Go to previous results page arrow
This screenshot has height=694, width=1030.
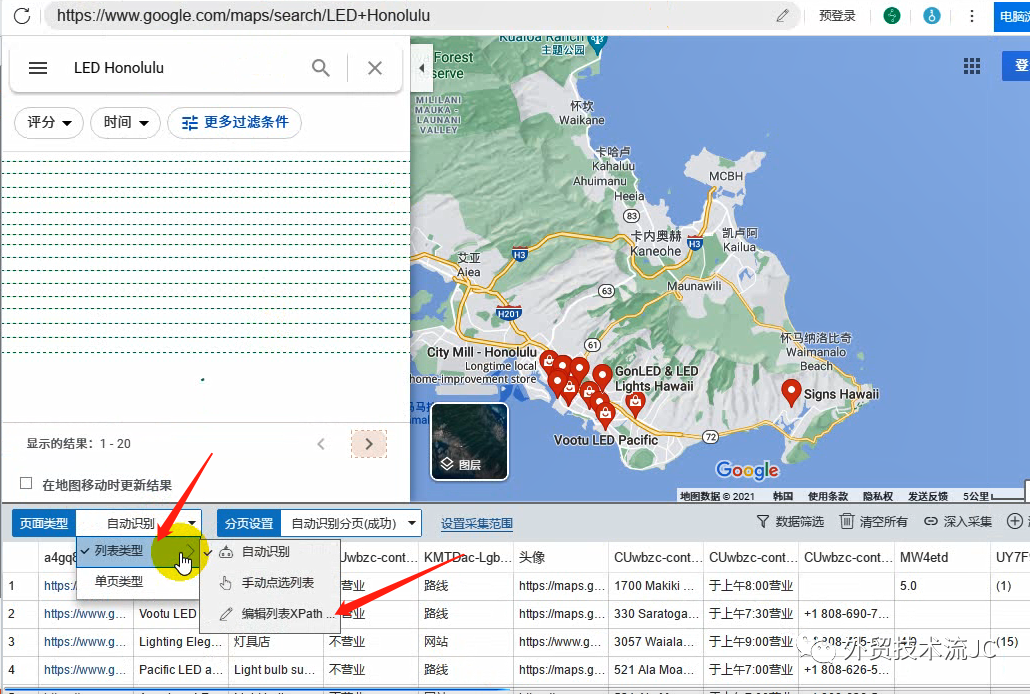pos(321,444)
